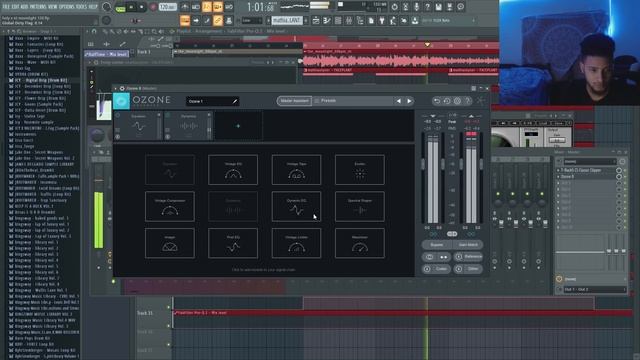Open the pattern selector dropdown in toolbar

coord(287,20)
